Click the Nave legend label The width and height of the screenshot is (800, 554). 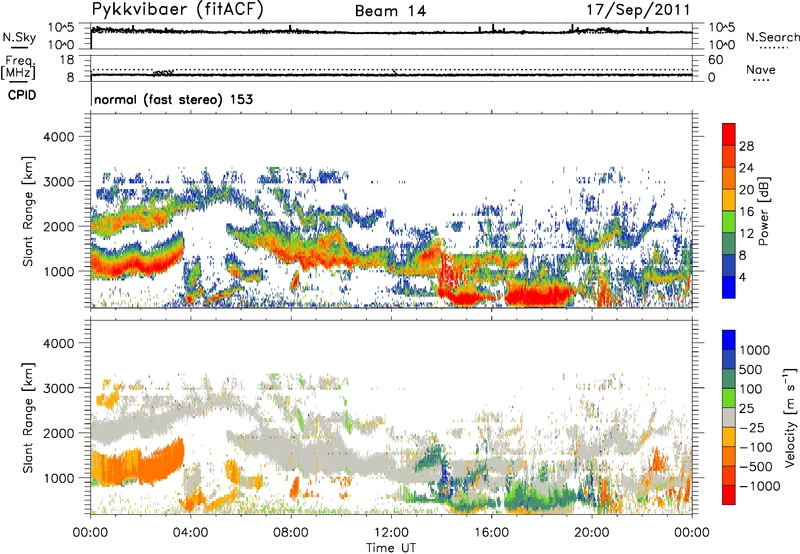point(761,70)
